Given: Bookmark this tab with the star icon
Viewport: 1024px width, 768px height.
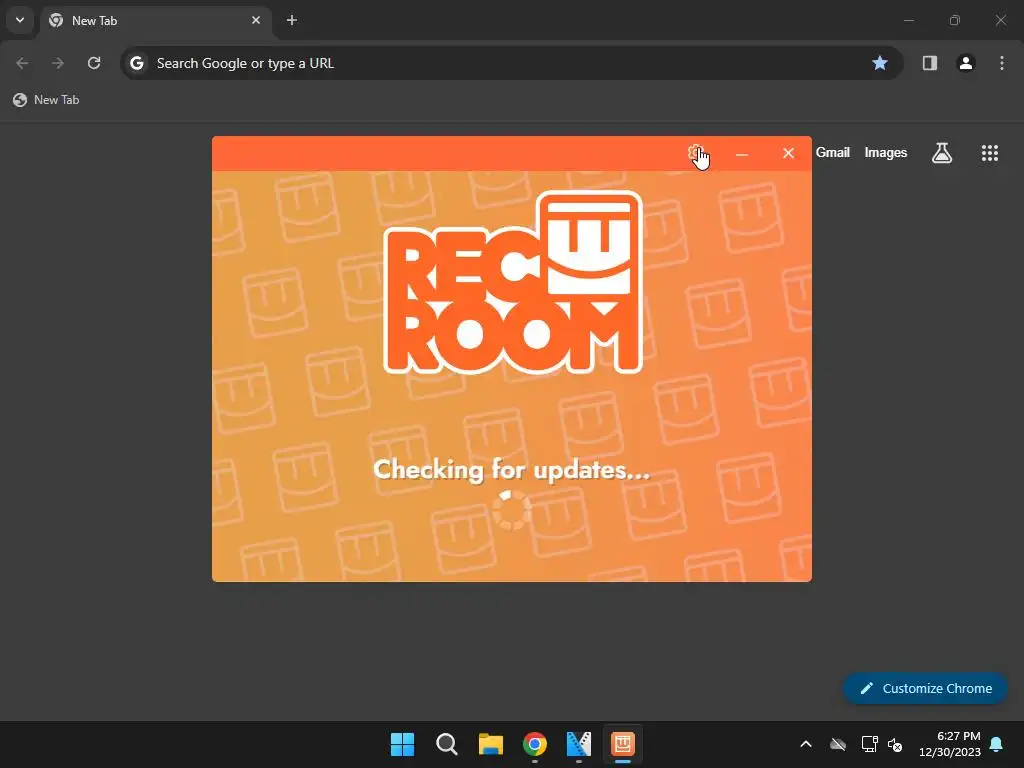Looking at the screenshot, I should (x=880, y=63).
